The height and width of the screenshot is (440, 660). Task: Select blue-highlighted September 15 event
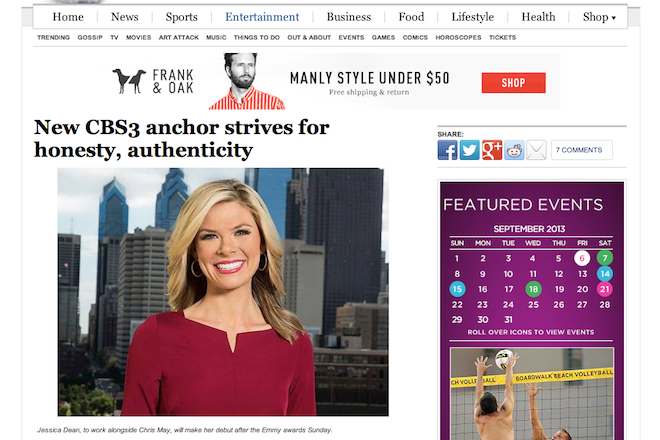(x=457, y=289)
